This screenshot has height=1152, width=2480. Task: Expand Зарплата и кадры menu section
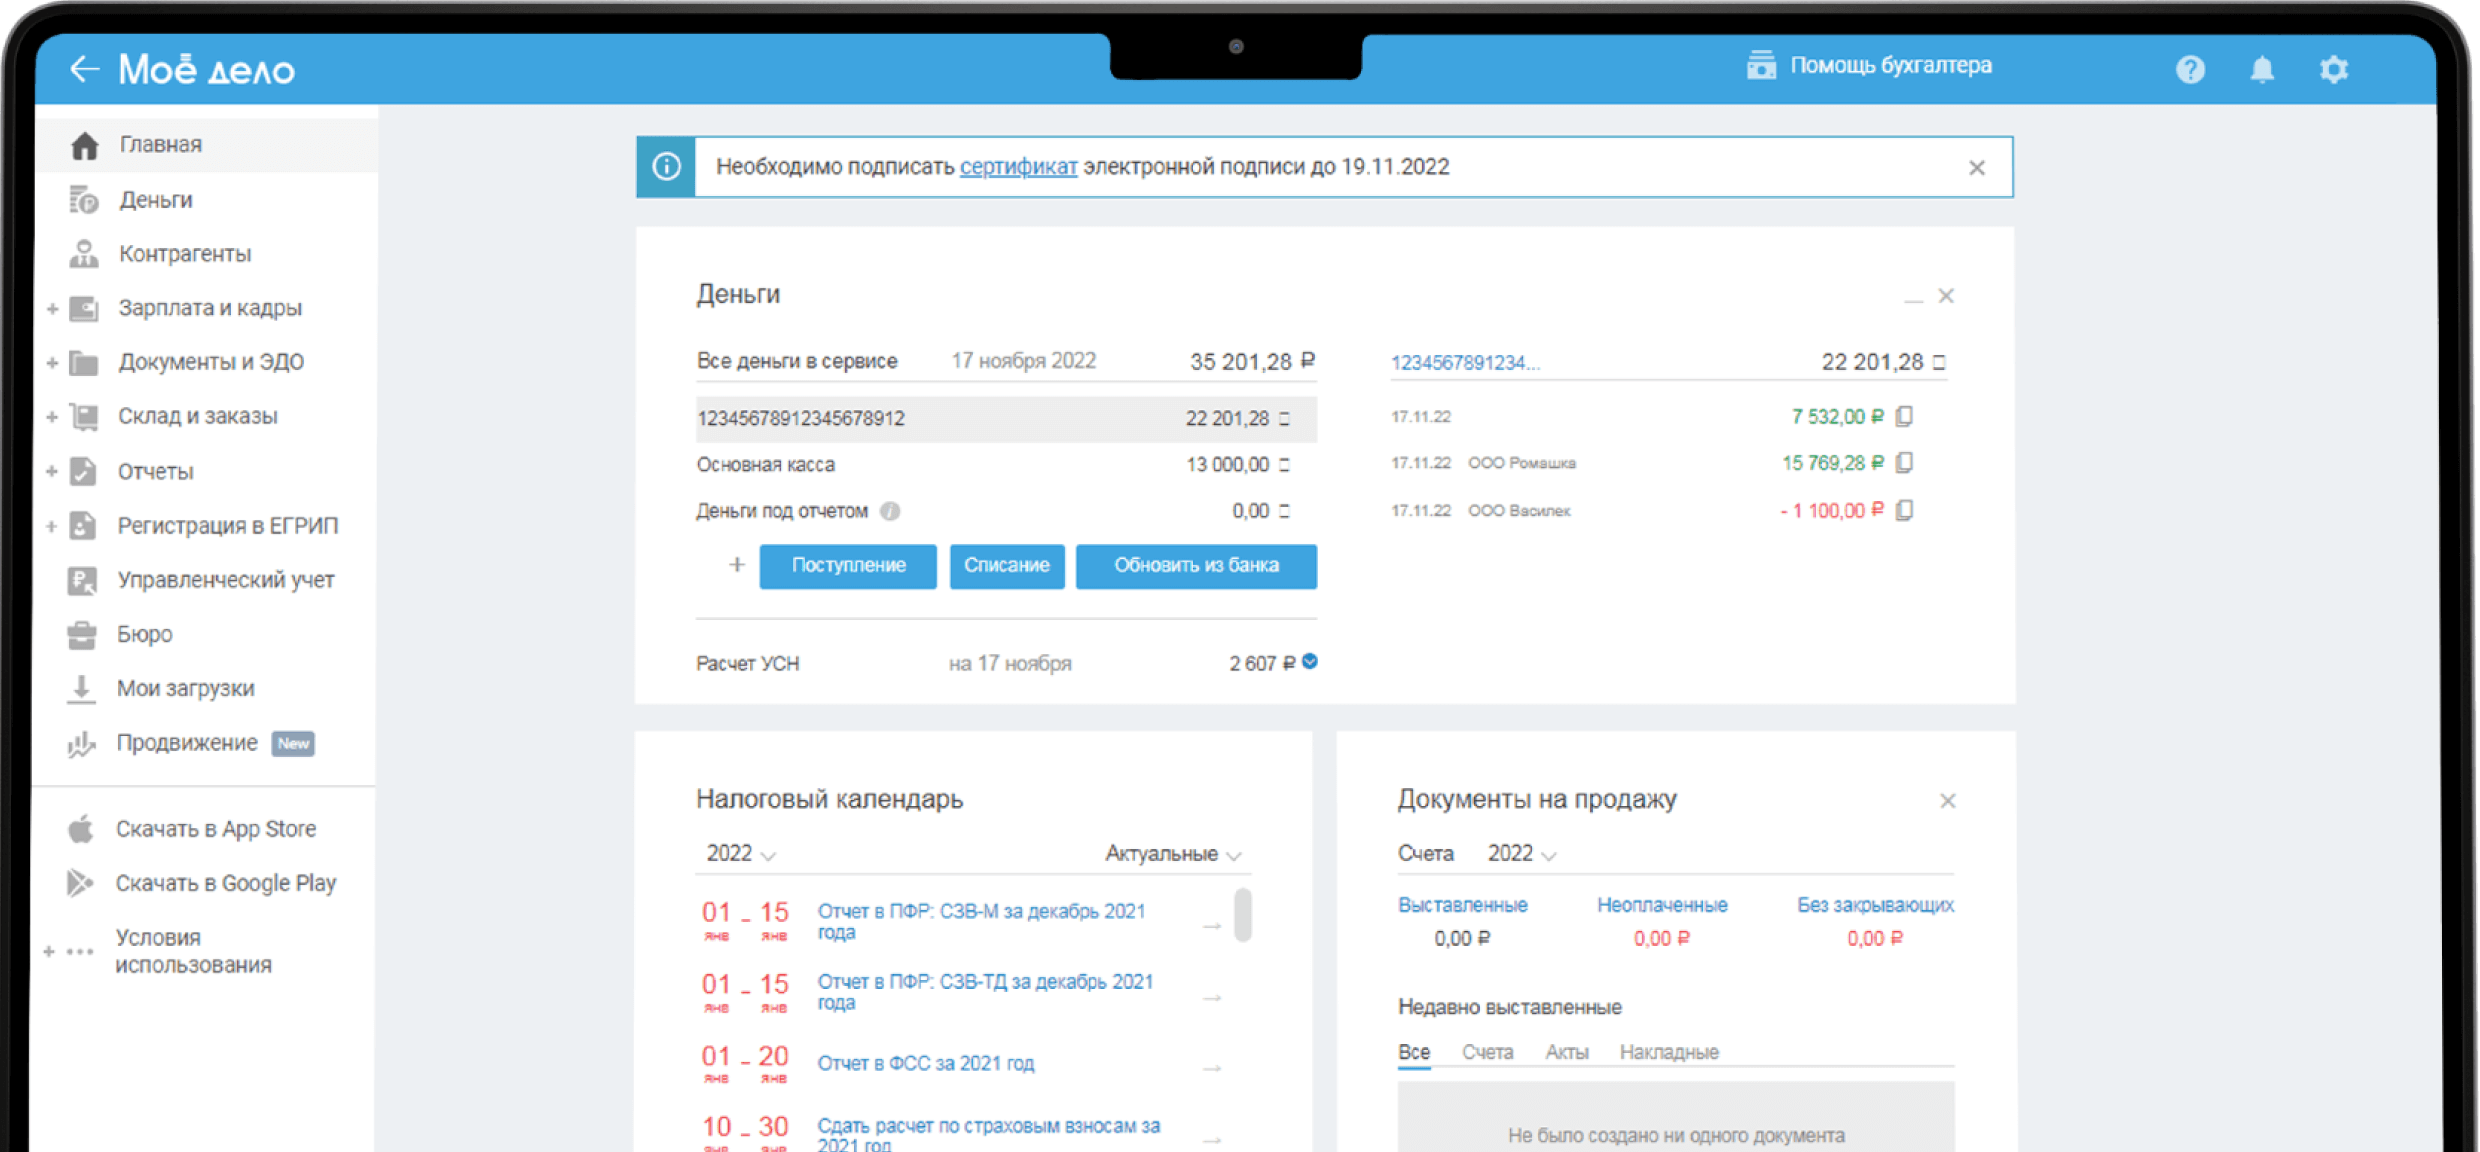(x=52, y=309)
